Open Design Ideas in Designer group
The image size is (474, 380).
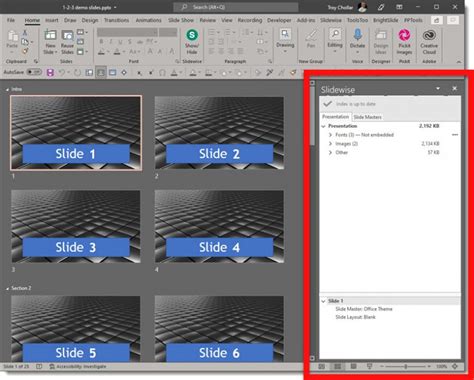pos(381,42)
